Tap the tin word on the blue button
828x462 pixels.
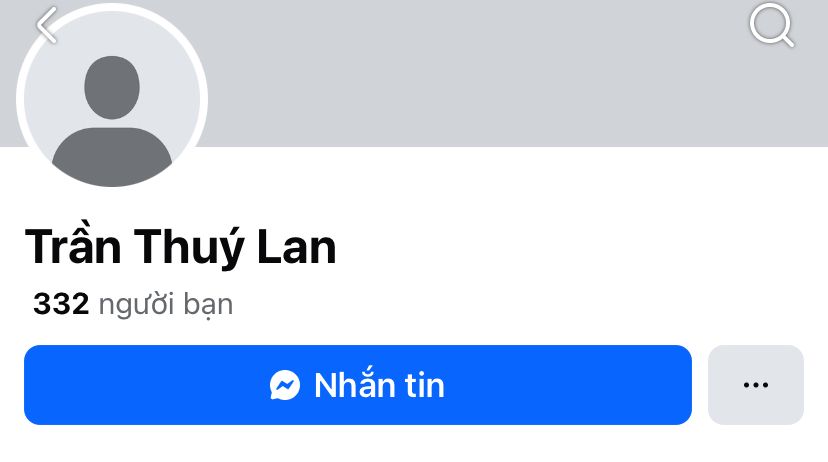pos(425,385)
